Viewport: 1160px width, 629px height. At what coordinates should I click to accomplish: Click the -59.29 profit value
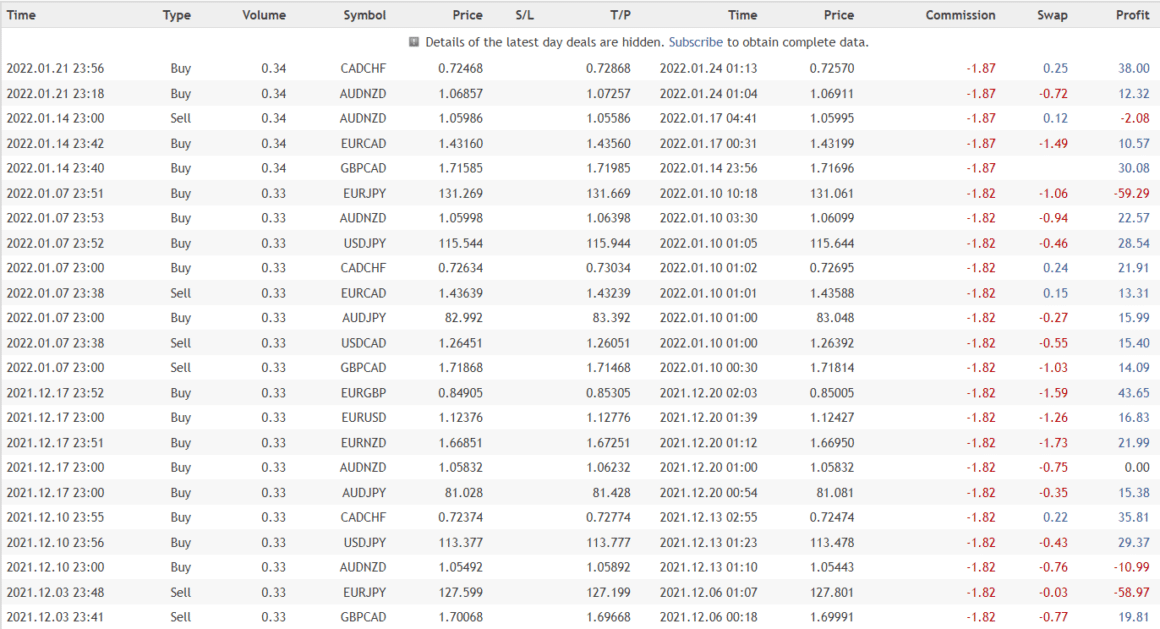(x=1130, y=193)
